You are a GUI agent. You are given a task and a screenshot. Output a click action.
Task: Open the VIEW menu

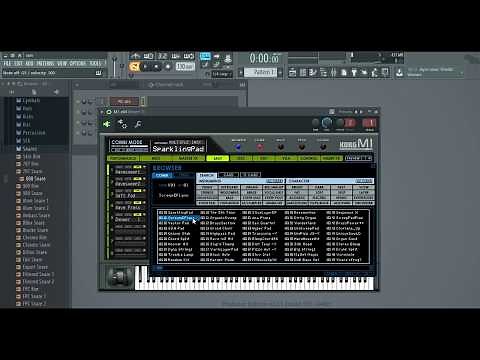[62, 63]
